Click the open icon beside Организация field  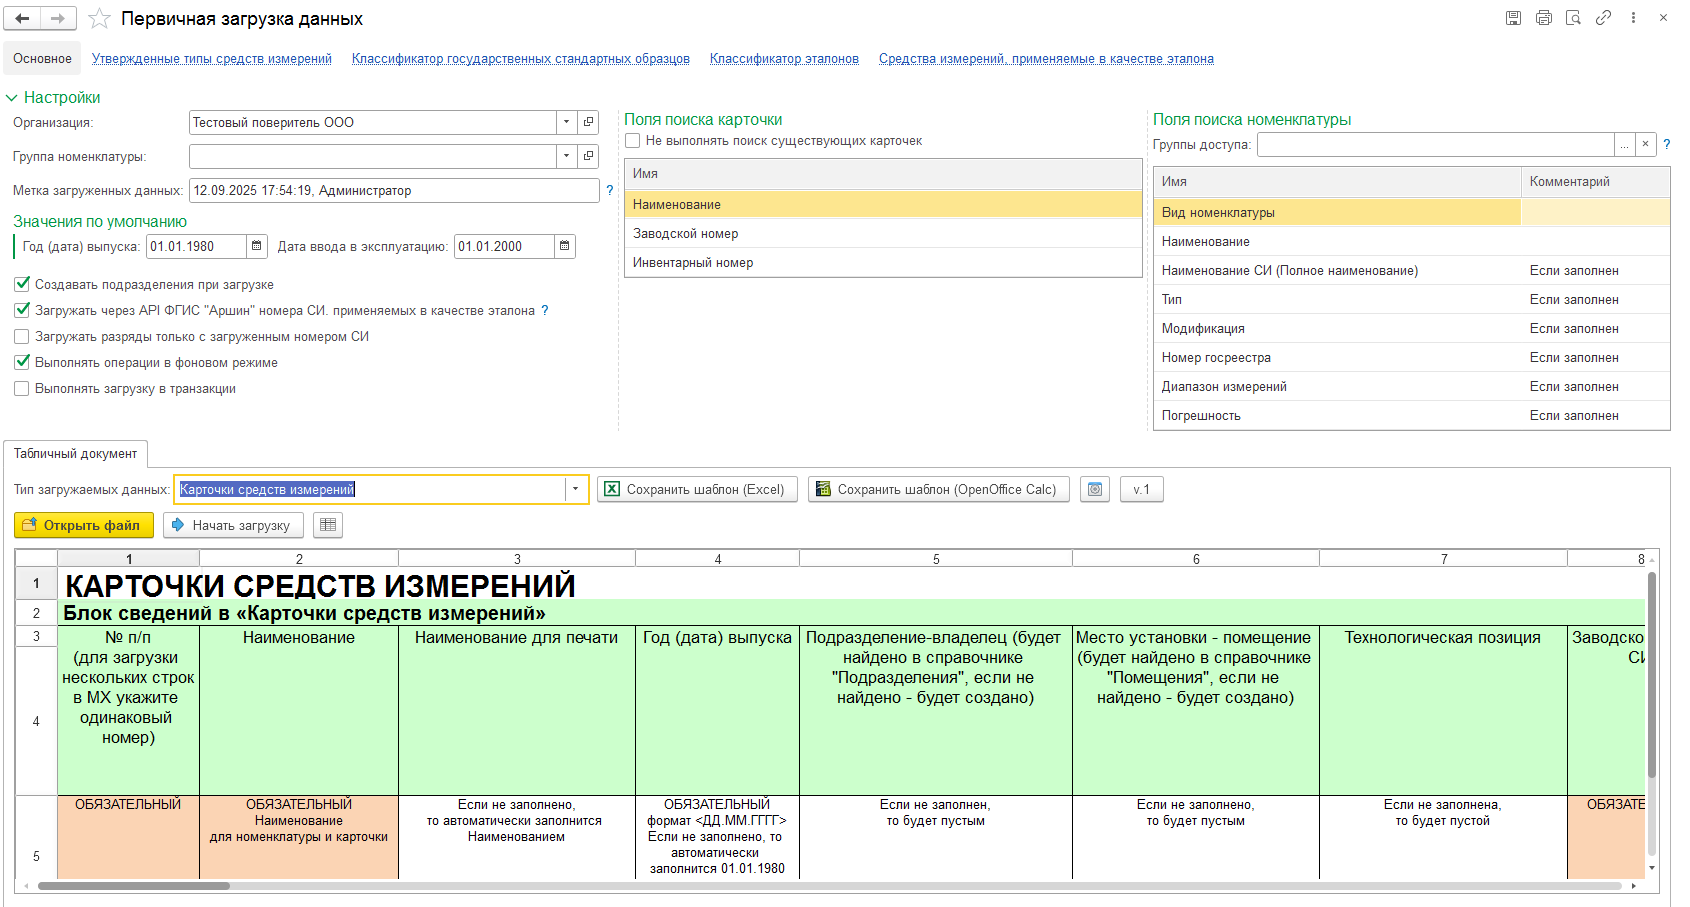click(589, 122)
